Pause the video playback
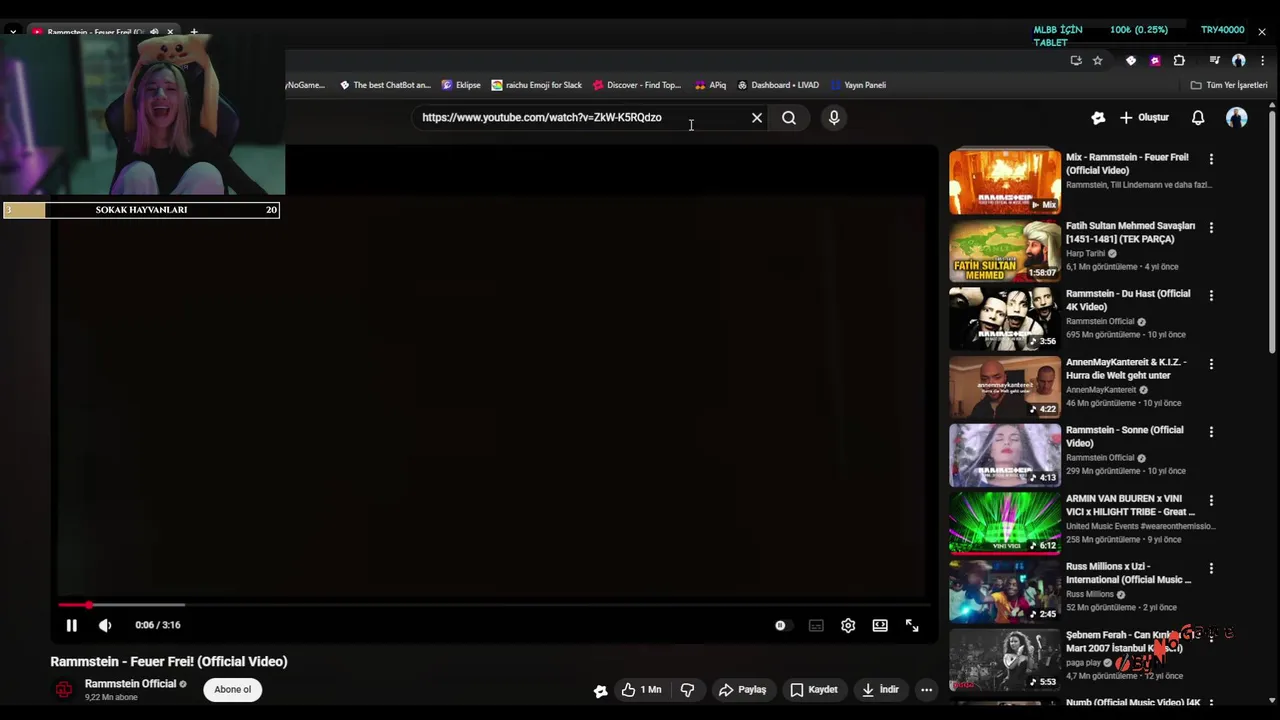This screenshot has height=720, width=1280. (71, 625)
